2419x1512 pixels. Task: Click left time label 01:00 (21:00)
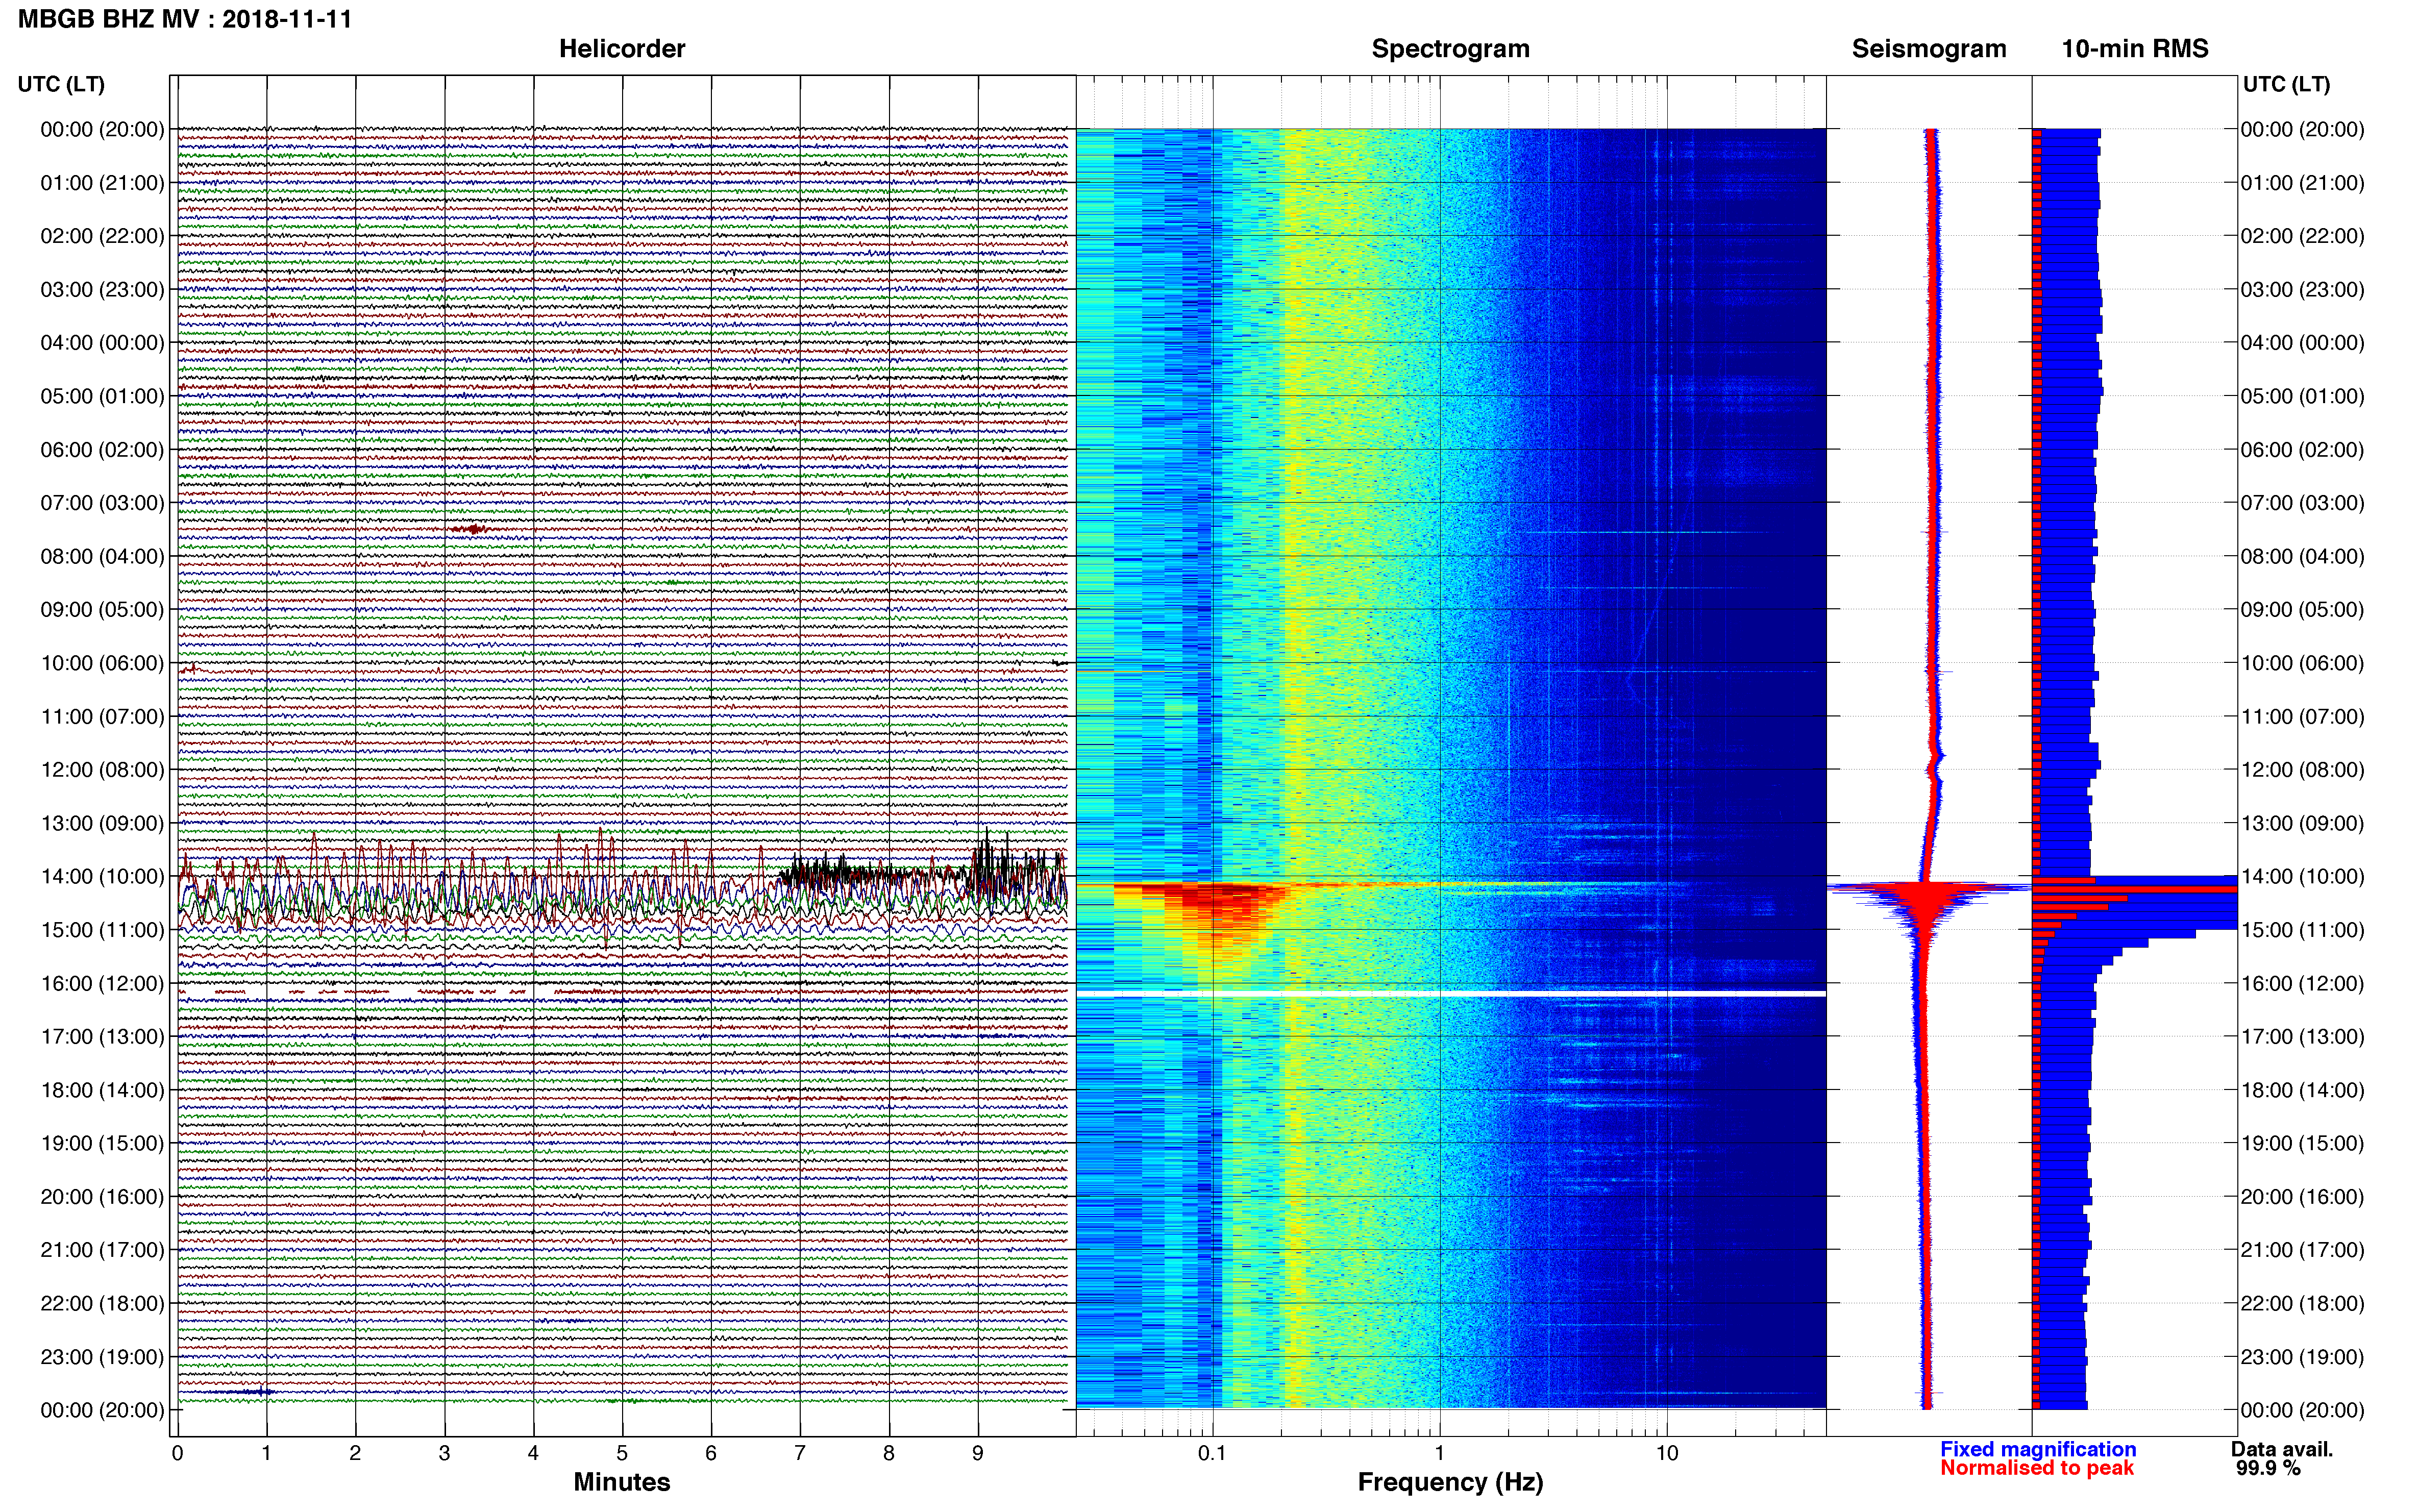[102, 183]
